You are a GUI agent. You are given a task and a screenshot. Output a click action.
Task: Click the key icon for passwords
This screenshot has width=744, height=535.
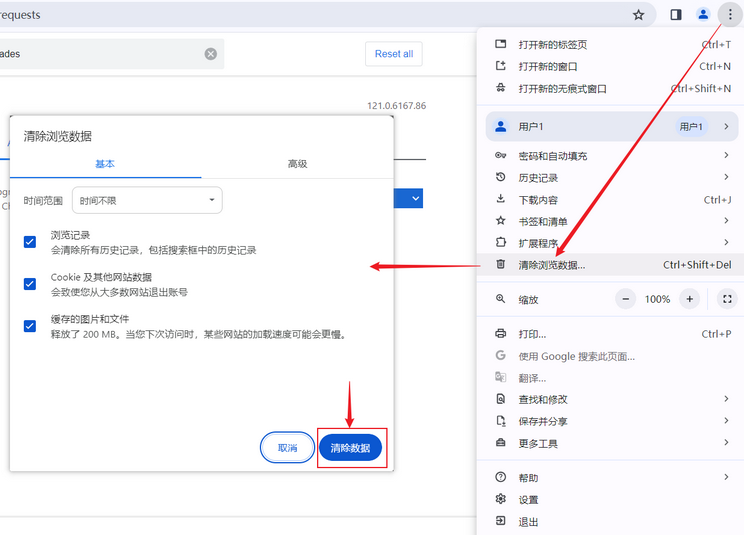click(x=501, y=155)
